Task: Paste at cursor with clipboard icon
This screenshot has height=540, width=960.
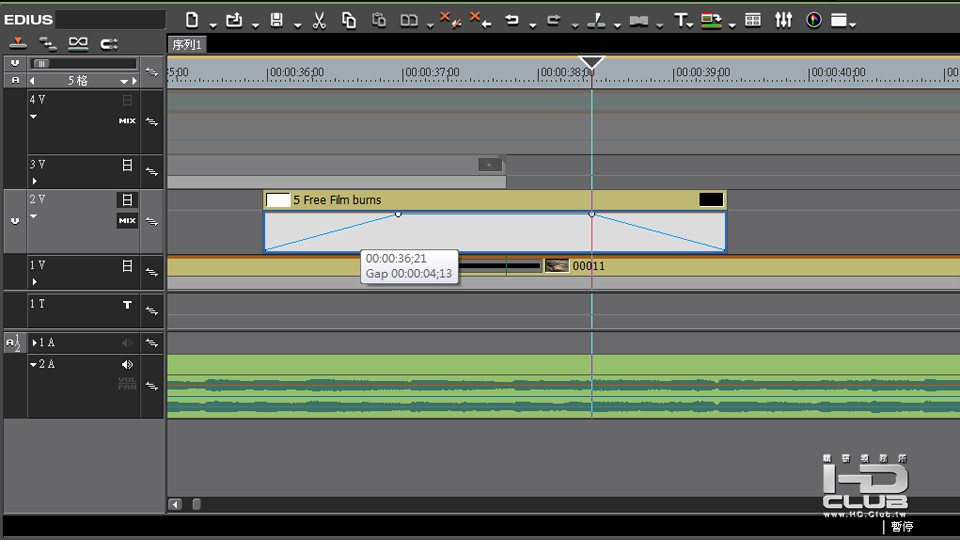Action: point(379,20)
